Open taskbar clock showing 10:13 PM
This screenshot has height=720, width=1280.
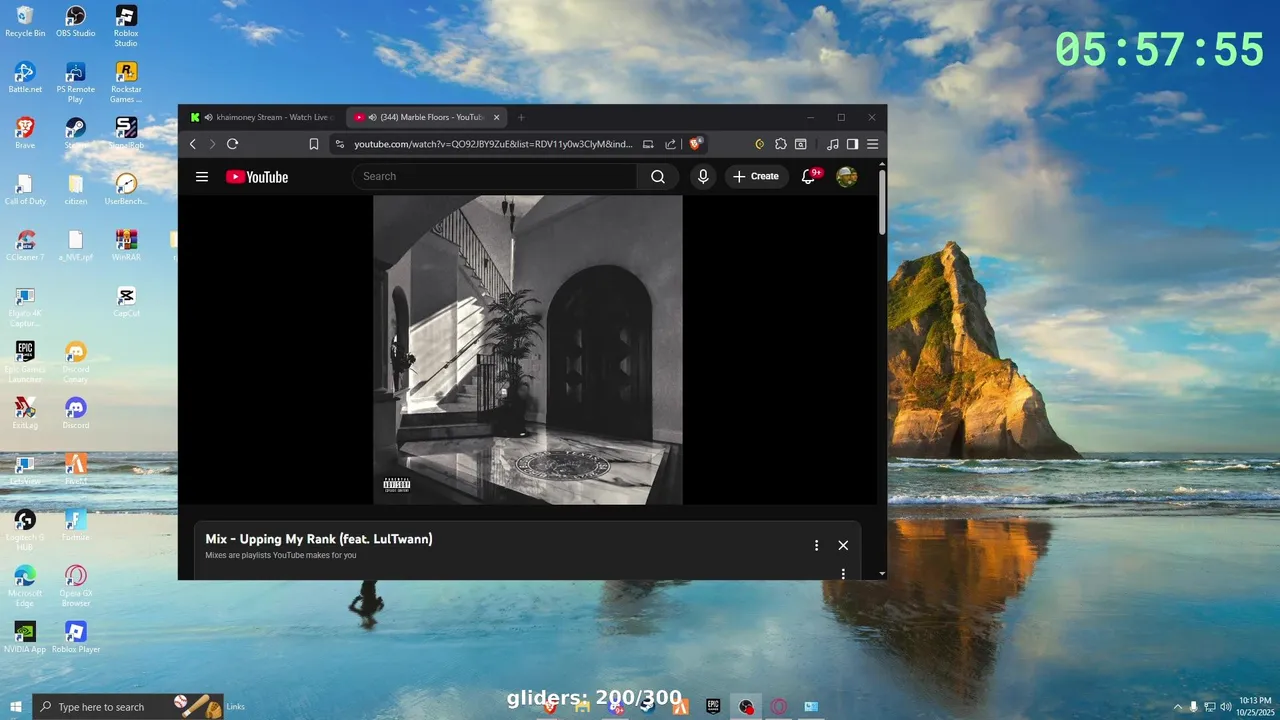pyautogui.click(x=1255, y=707)
